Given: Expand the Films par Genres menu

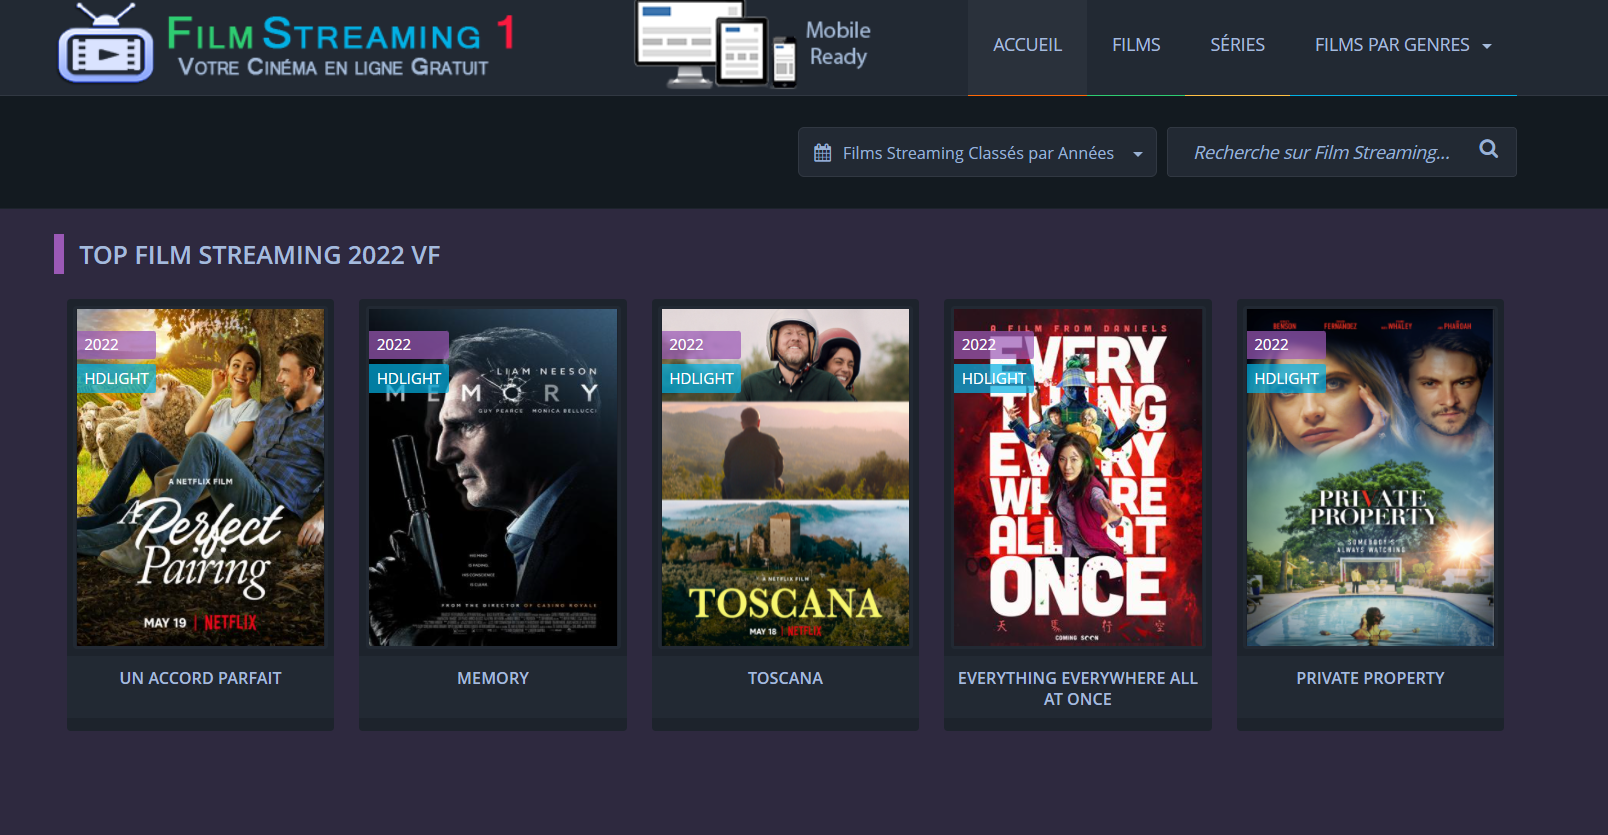Looking at the screenshot, I should [x=1403, y=45].
